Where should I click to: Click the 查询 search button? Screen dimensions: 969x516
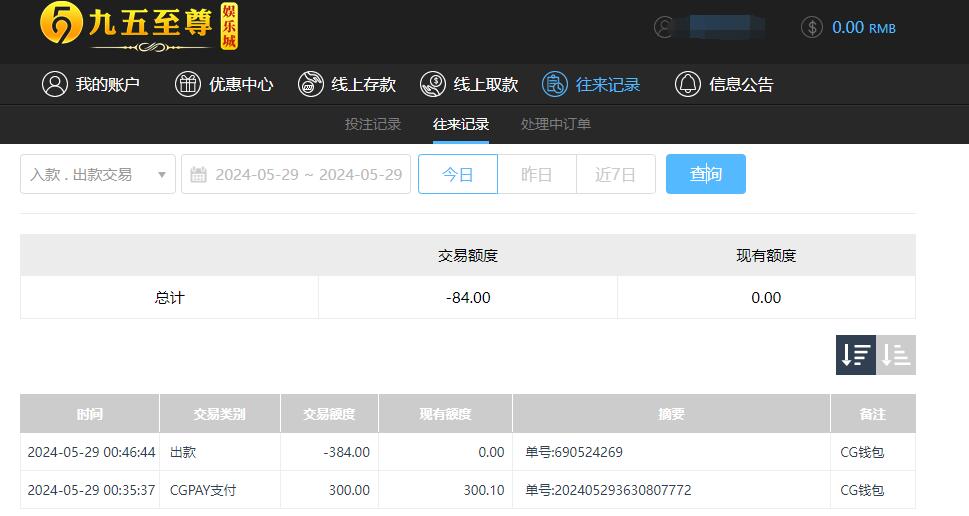[706, 174]
